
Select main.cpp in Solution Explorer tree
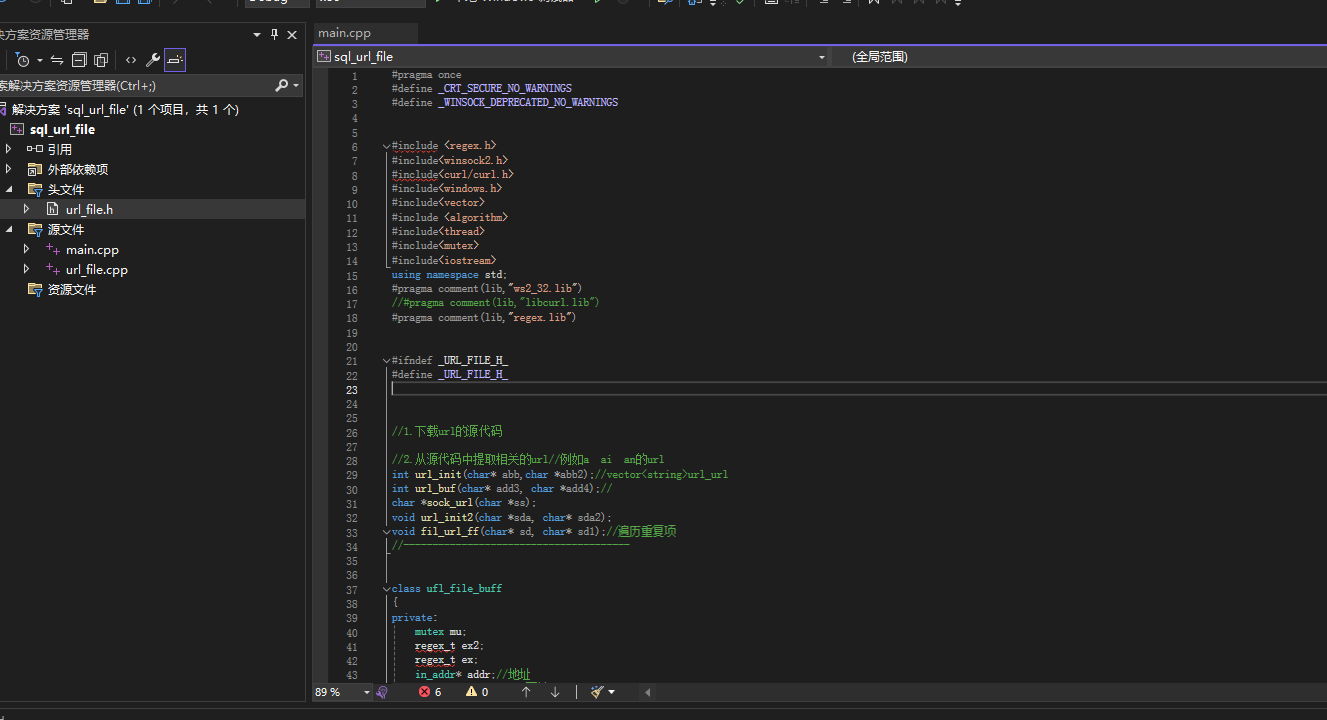[92, 250]
